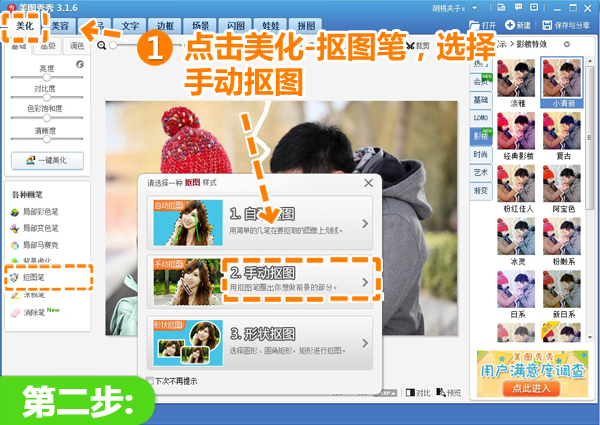Screen dimensions: 600x425
Task: Apply the 经典影楼 effect thumbnail
Action: (516, 130)
